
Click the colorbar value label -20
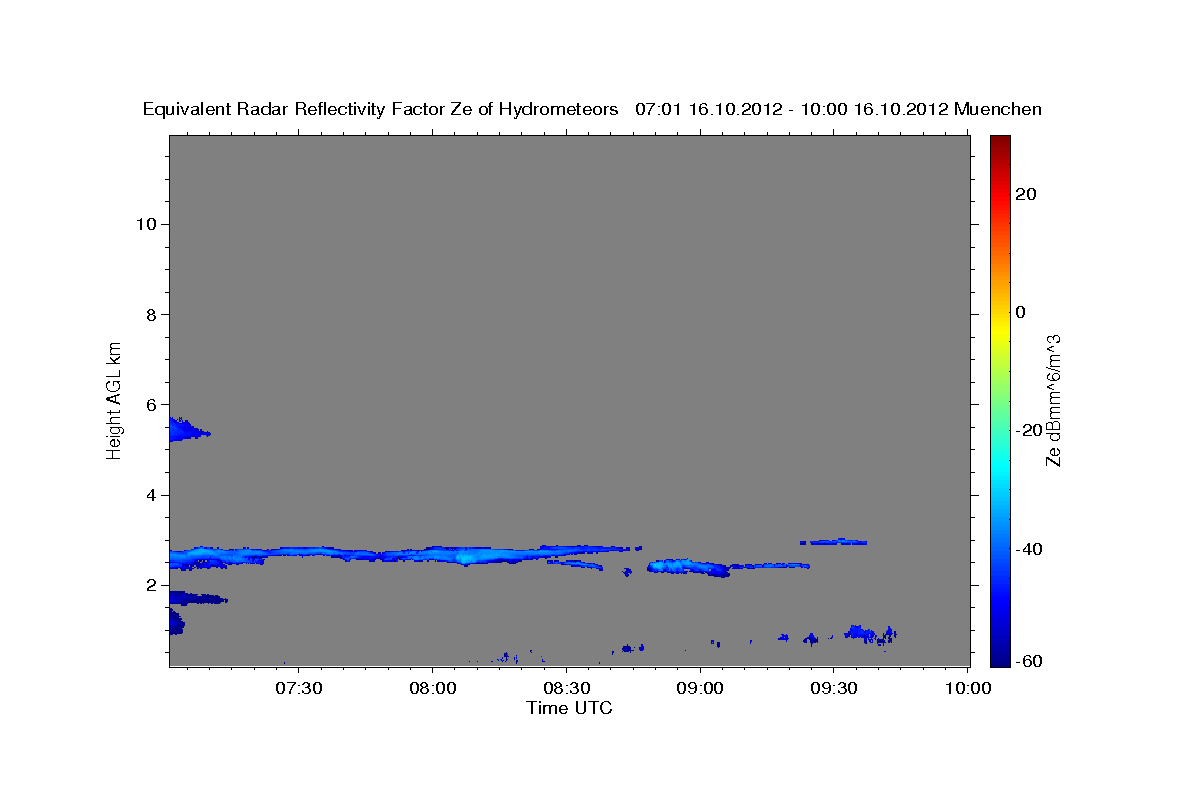click(x=1028, y=430)
